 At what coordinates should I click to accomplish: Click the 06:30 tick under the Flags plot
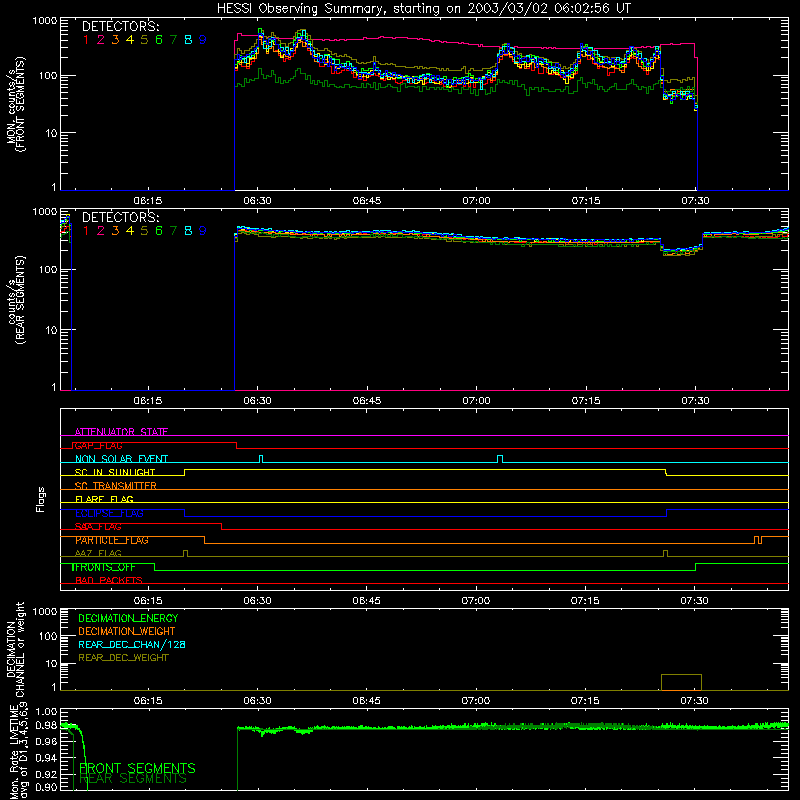(257, 601)
